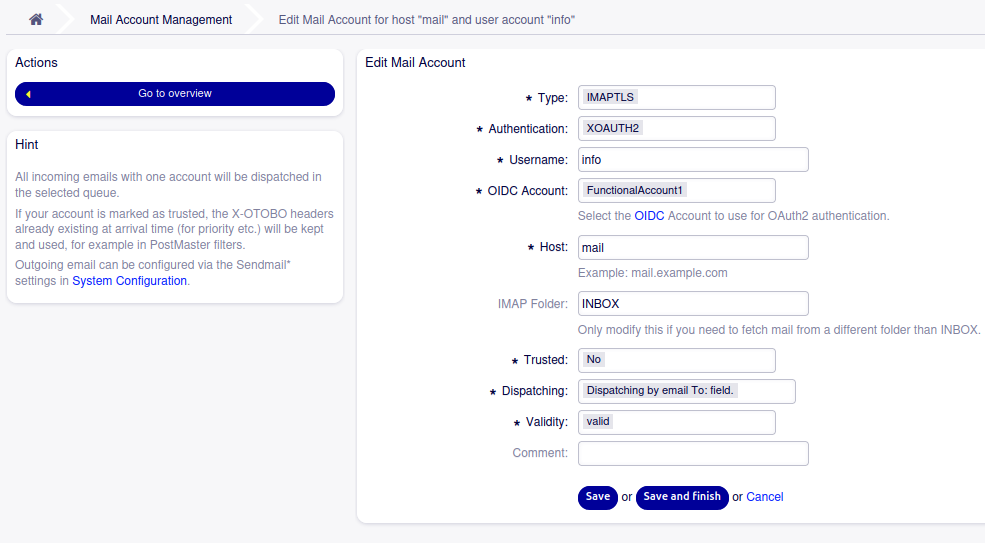Expand the Dispatching selection field
The image size is (985, 543).
[x=687, y=391]
